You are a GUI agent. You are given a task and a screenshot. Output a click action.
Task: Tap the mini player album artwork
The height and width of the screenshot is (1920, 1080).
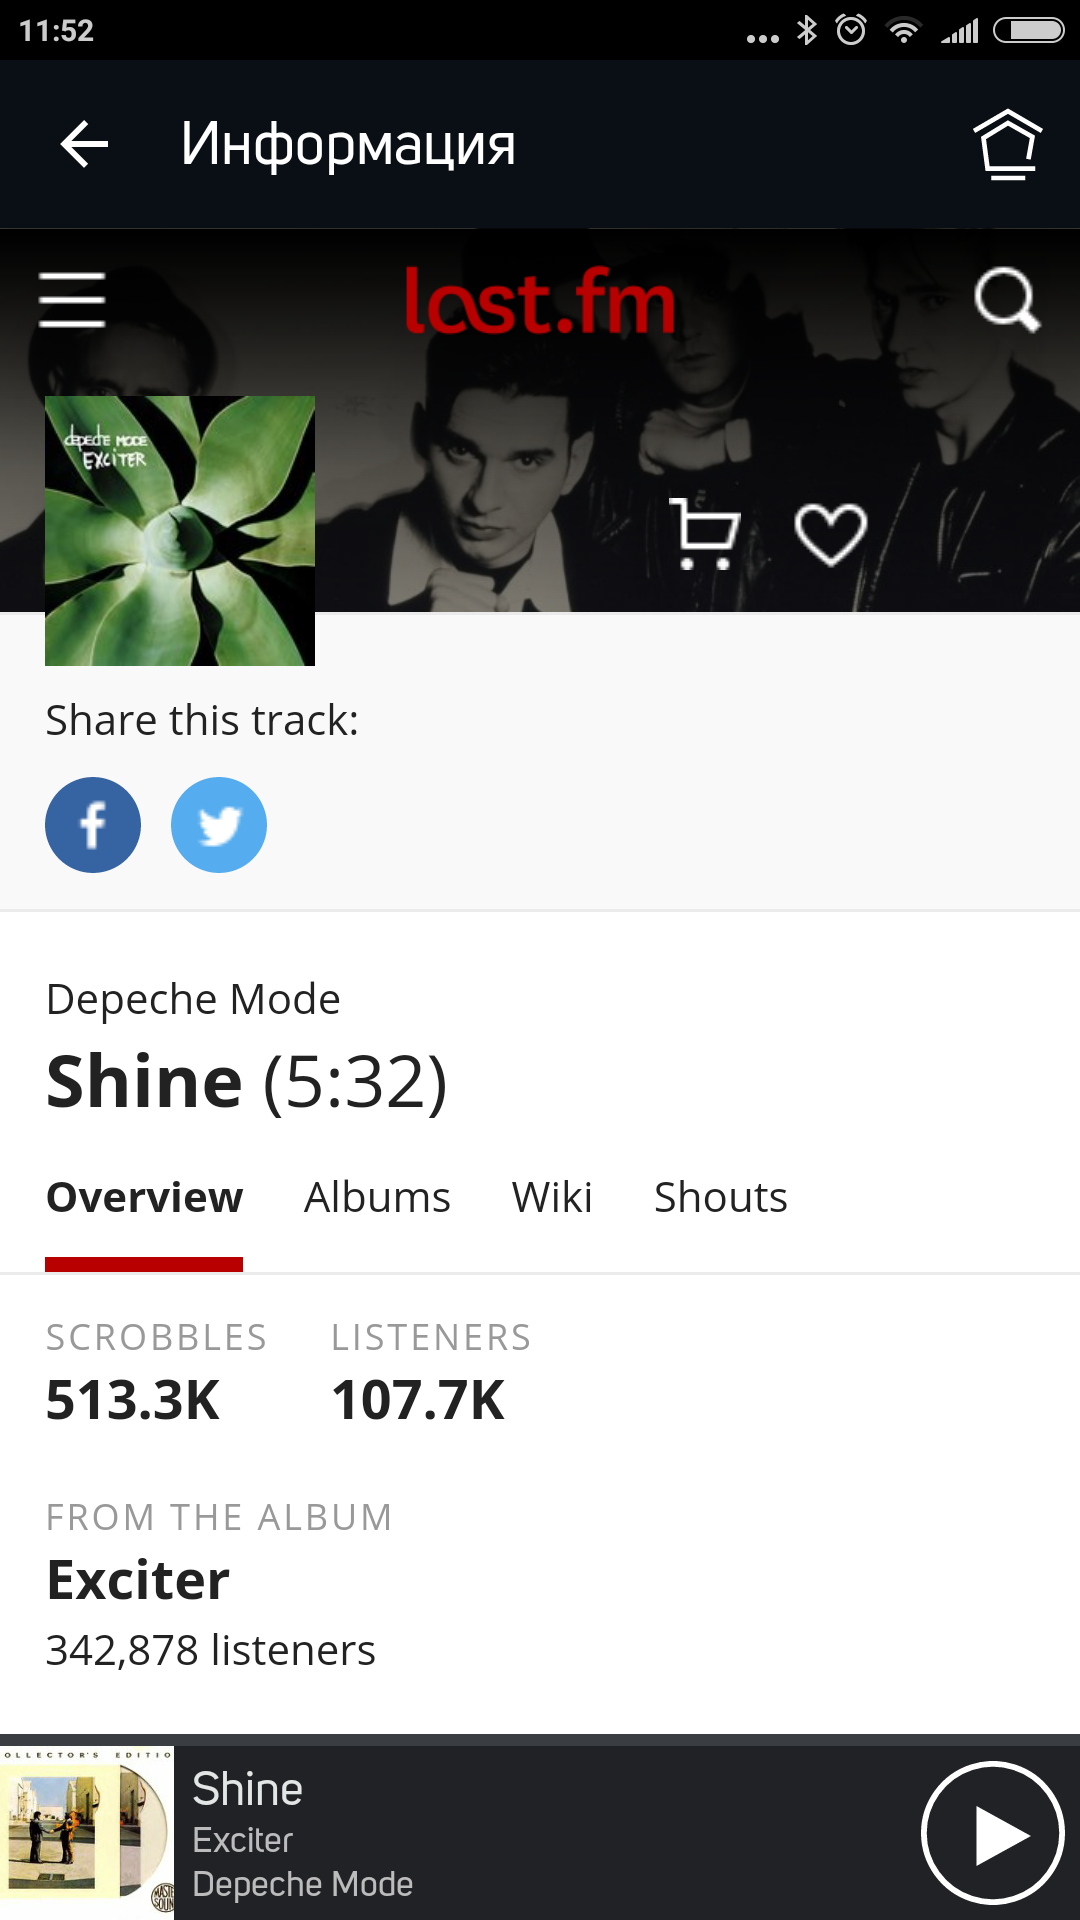coord(87,1832)
